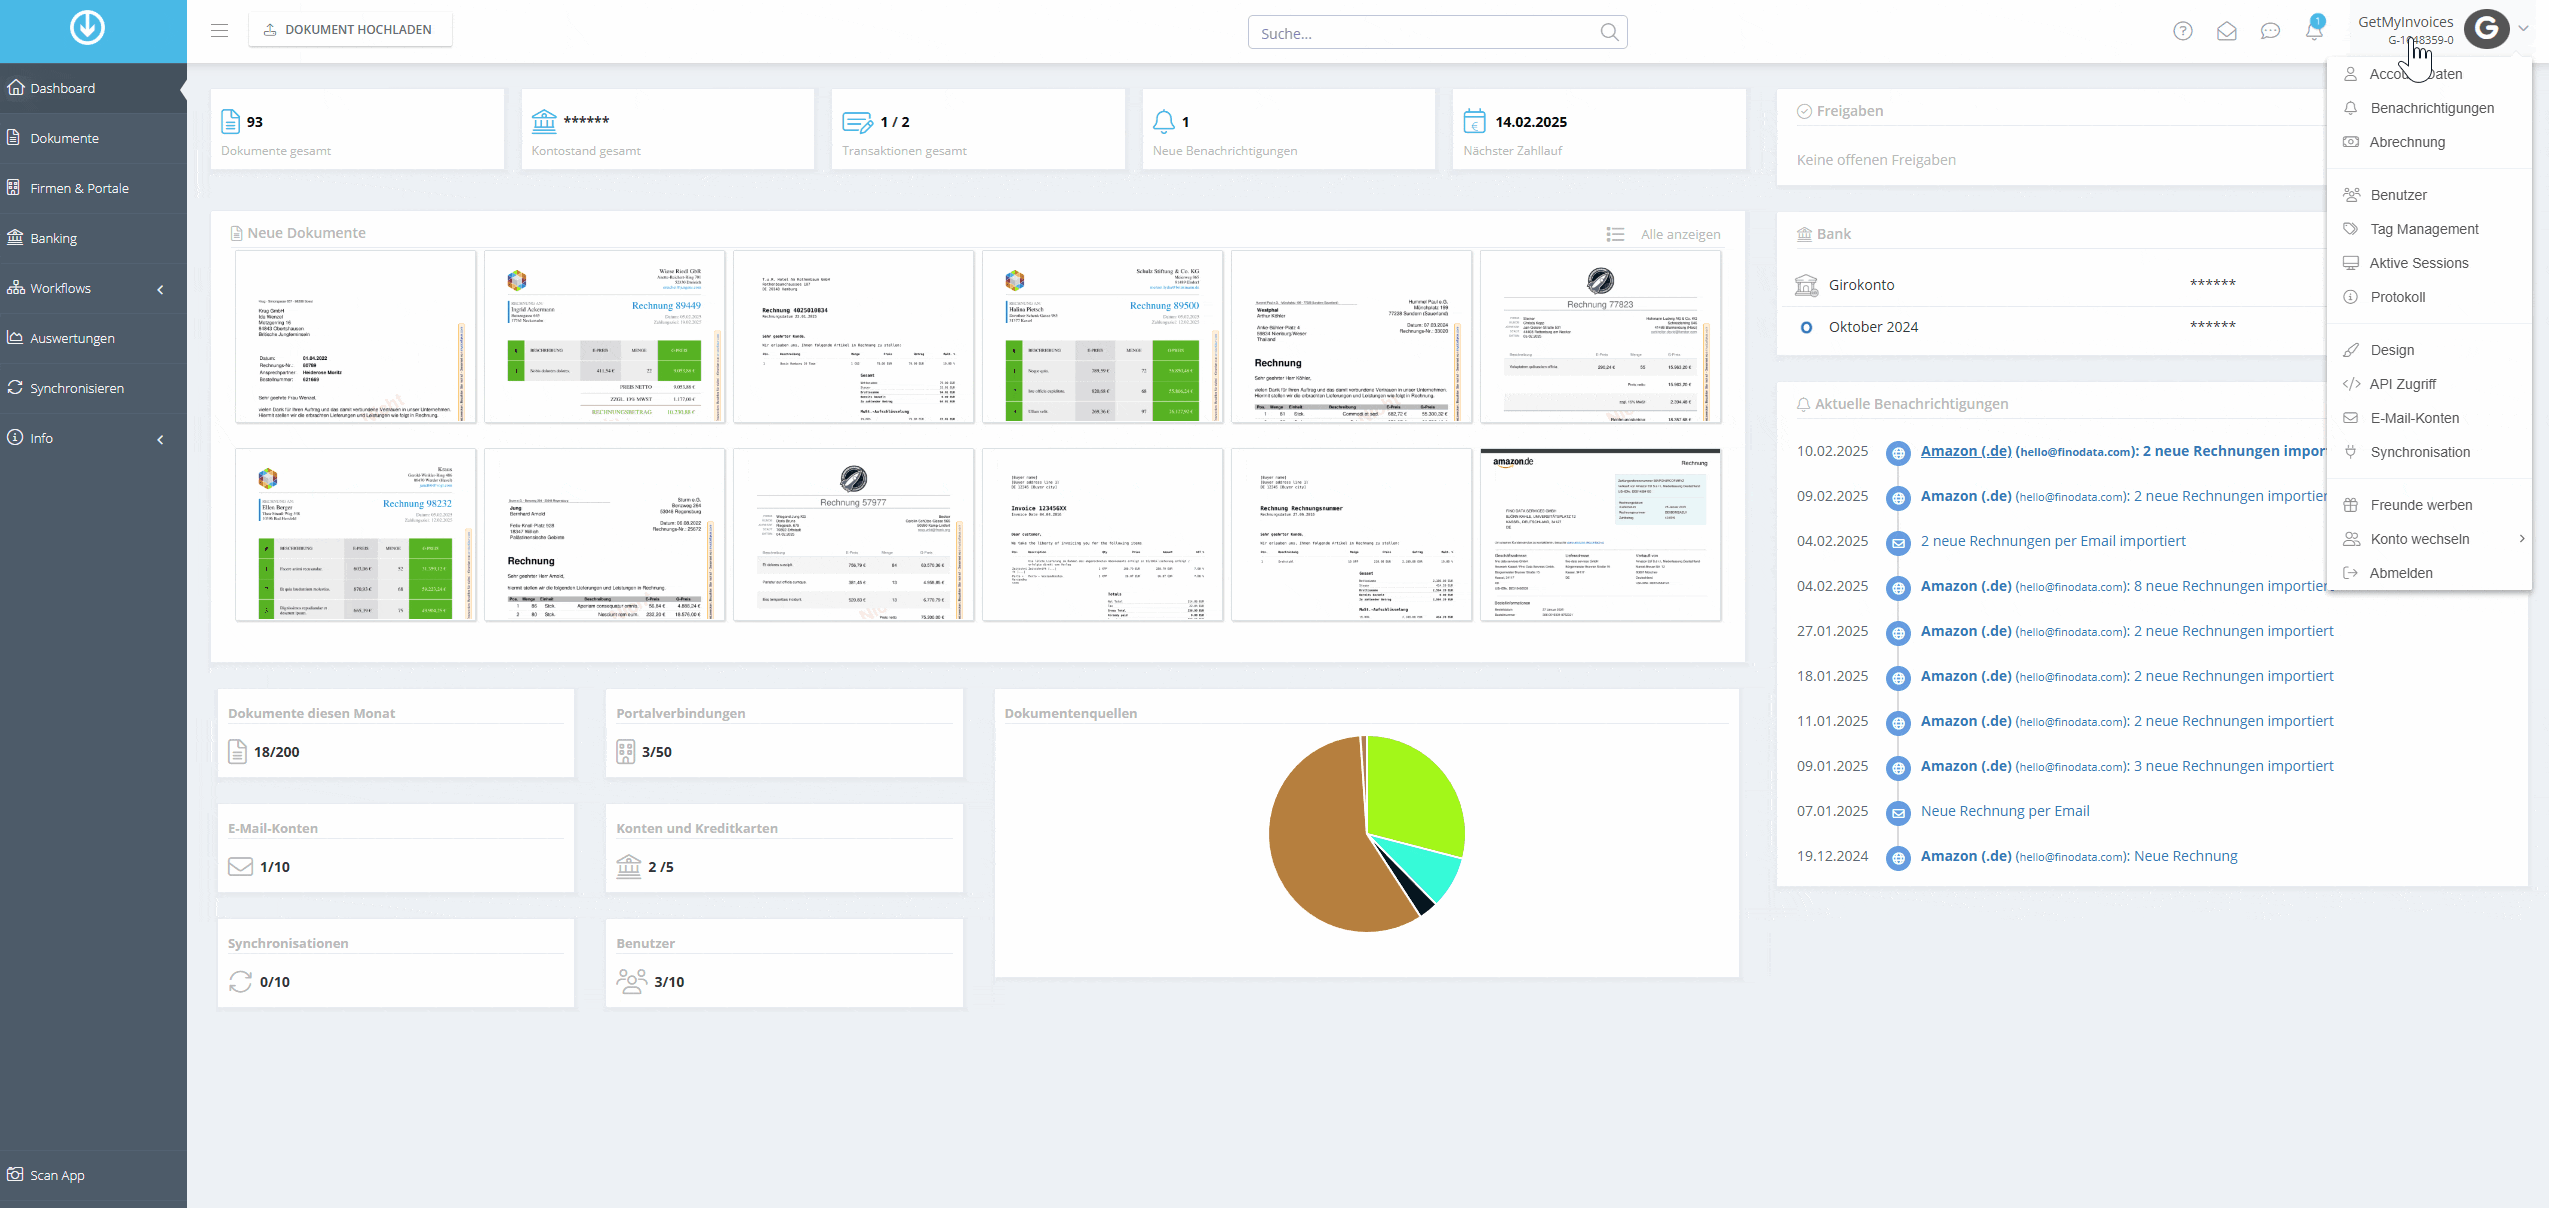The width and height of the screenshot is (2549, 1208).
Task: Open the chat bubble icon in header
Action: click(2270, 31)
